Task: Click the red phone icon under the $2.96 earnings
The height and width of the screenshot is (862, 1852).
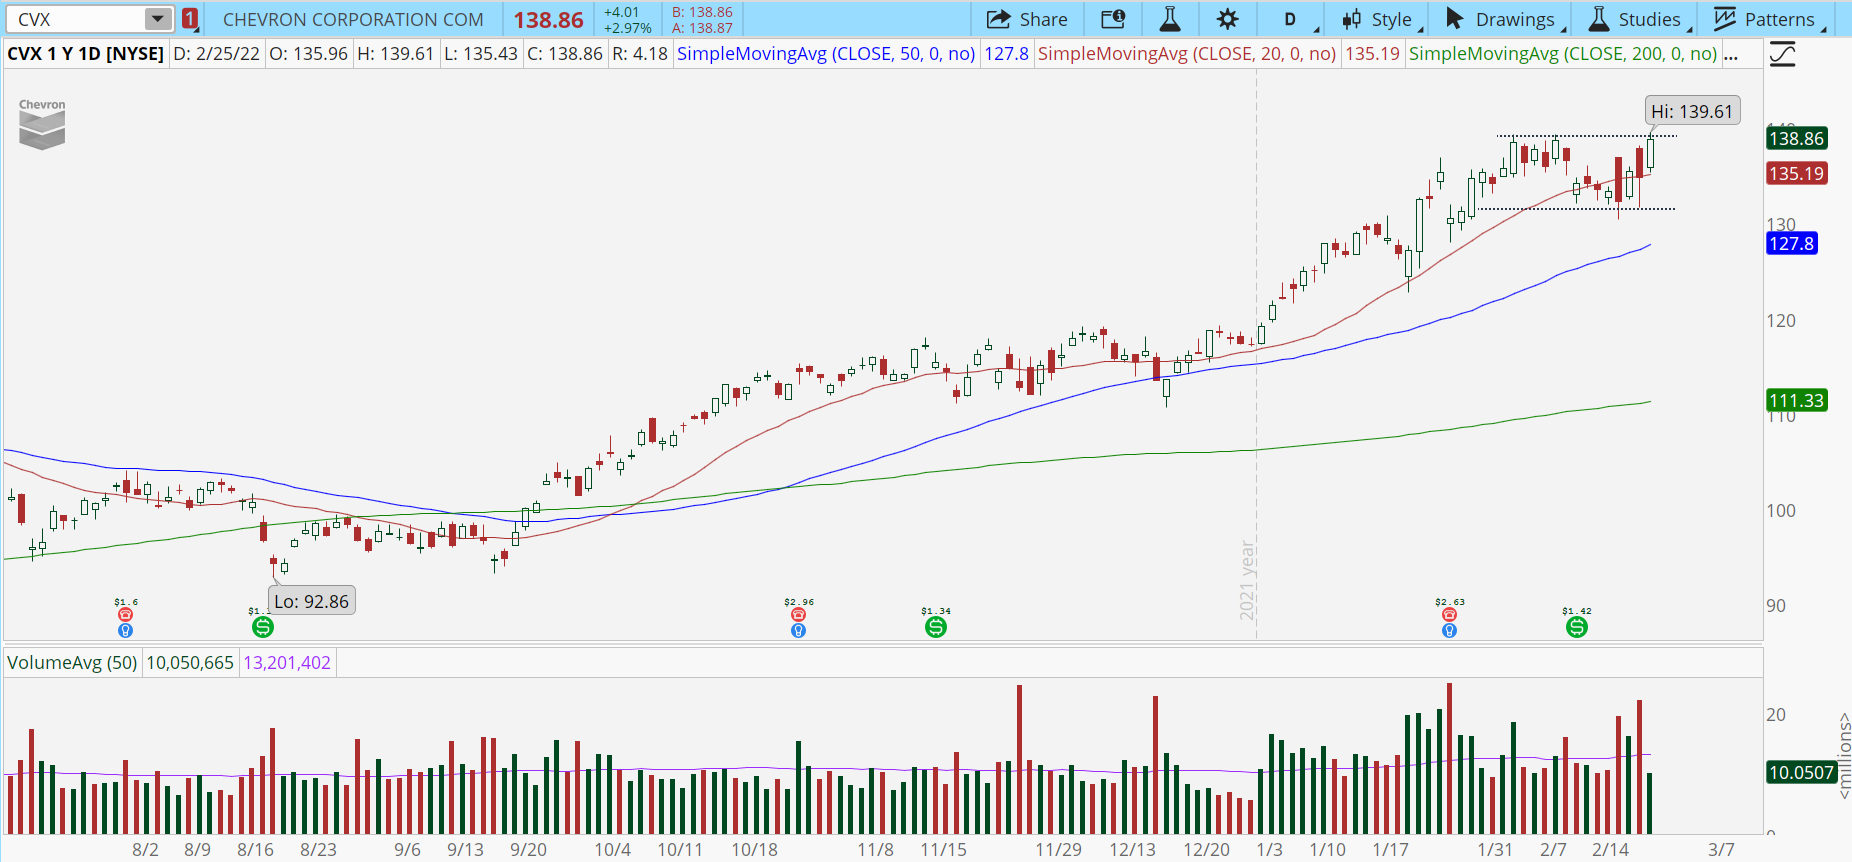Action: click(798, 615)
